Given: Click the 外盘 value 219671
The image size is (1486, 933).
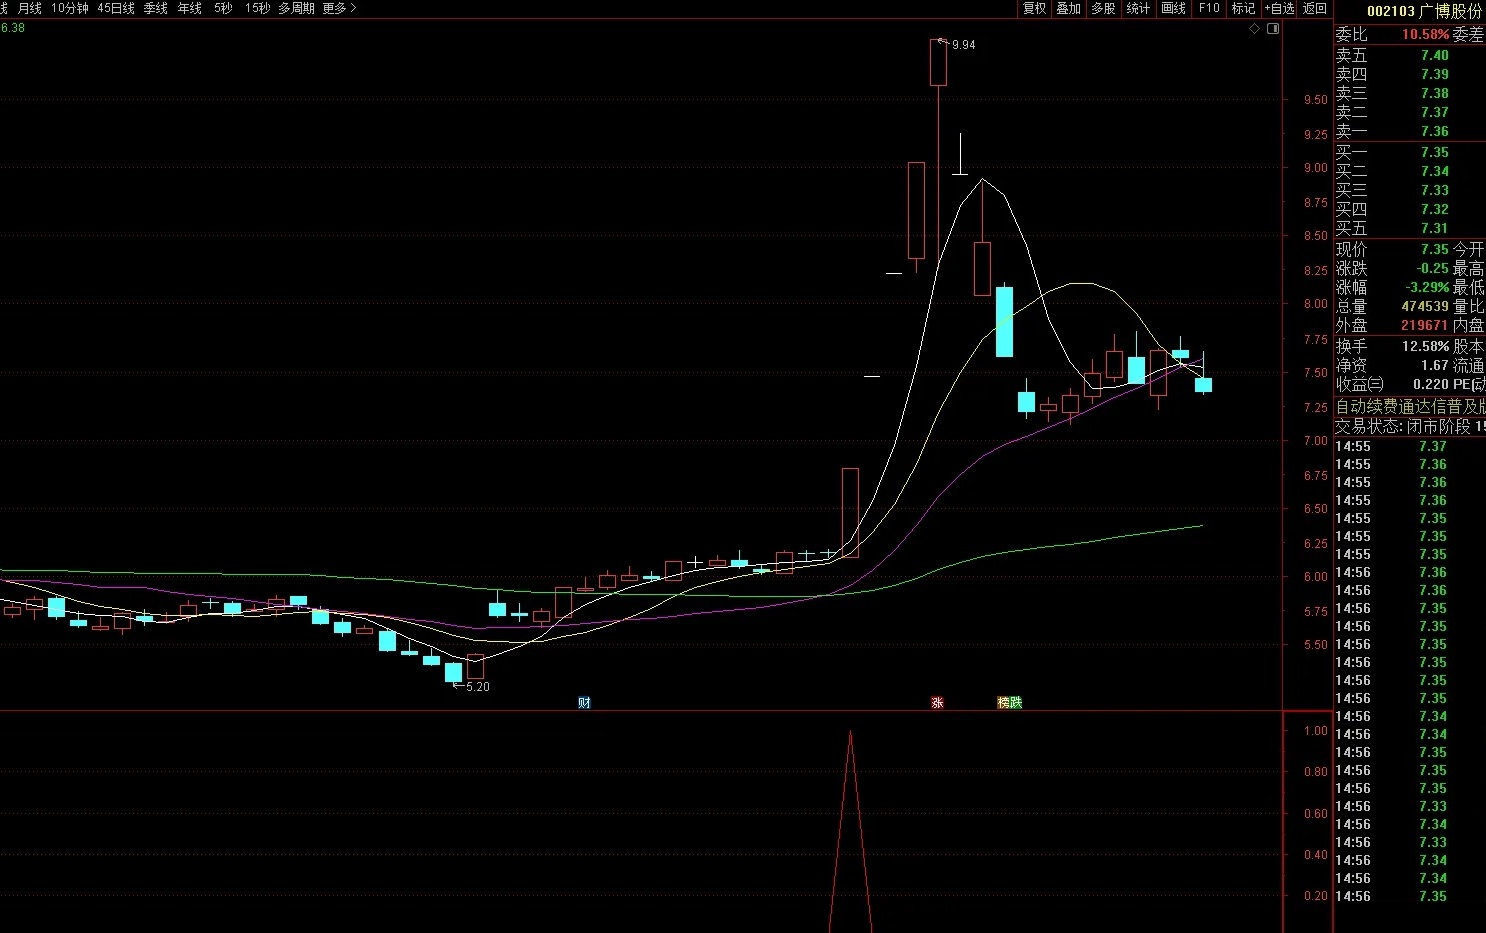Looking at the screenshot, I should [x=1425, y=325].
